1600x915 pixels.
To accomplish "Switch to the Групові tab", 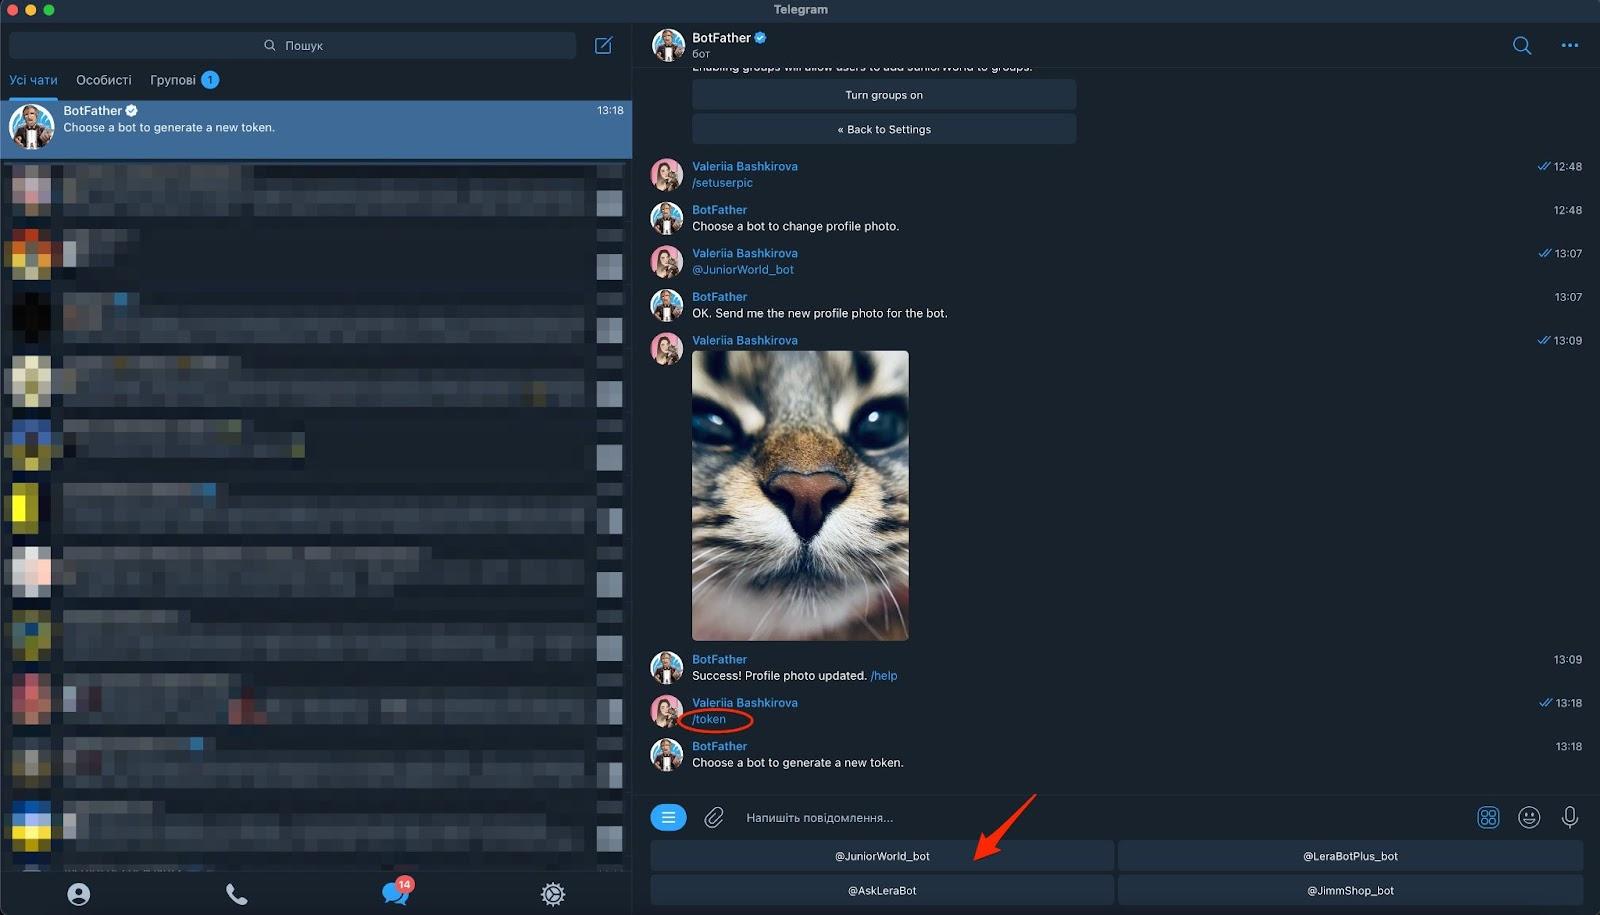I will 173,80.
